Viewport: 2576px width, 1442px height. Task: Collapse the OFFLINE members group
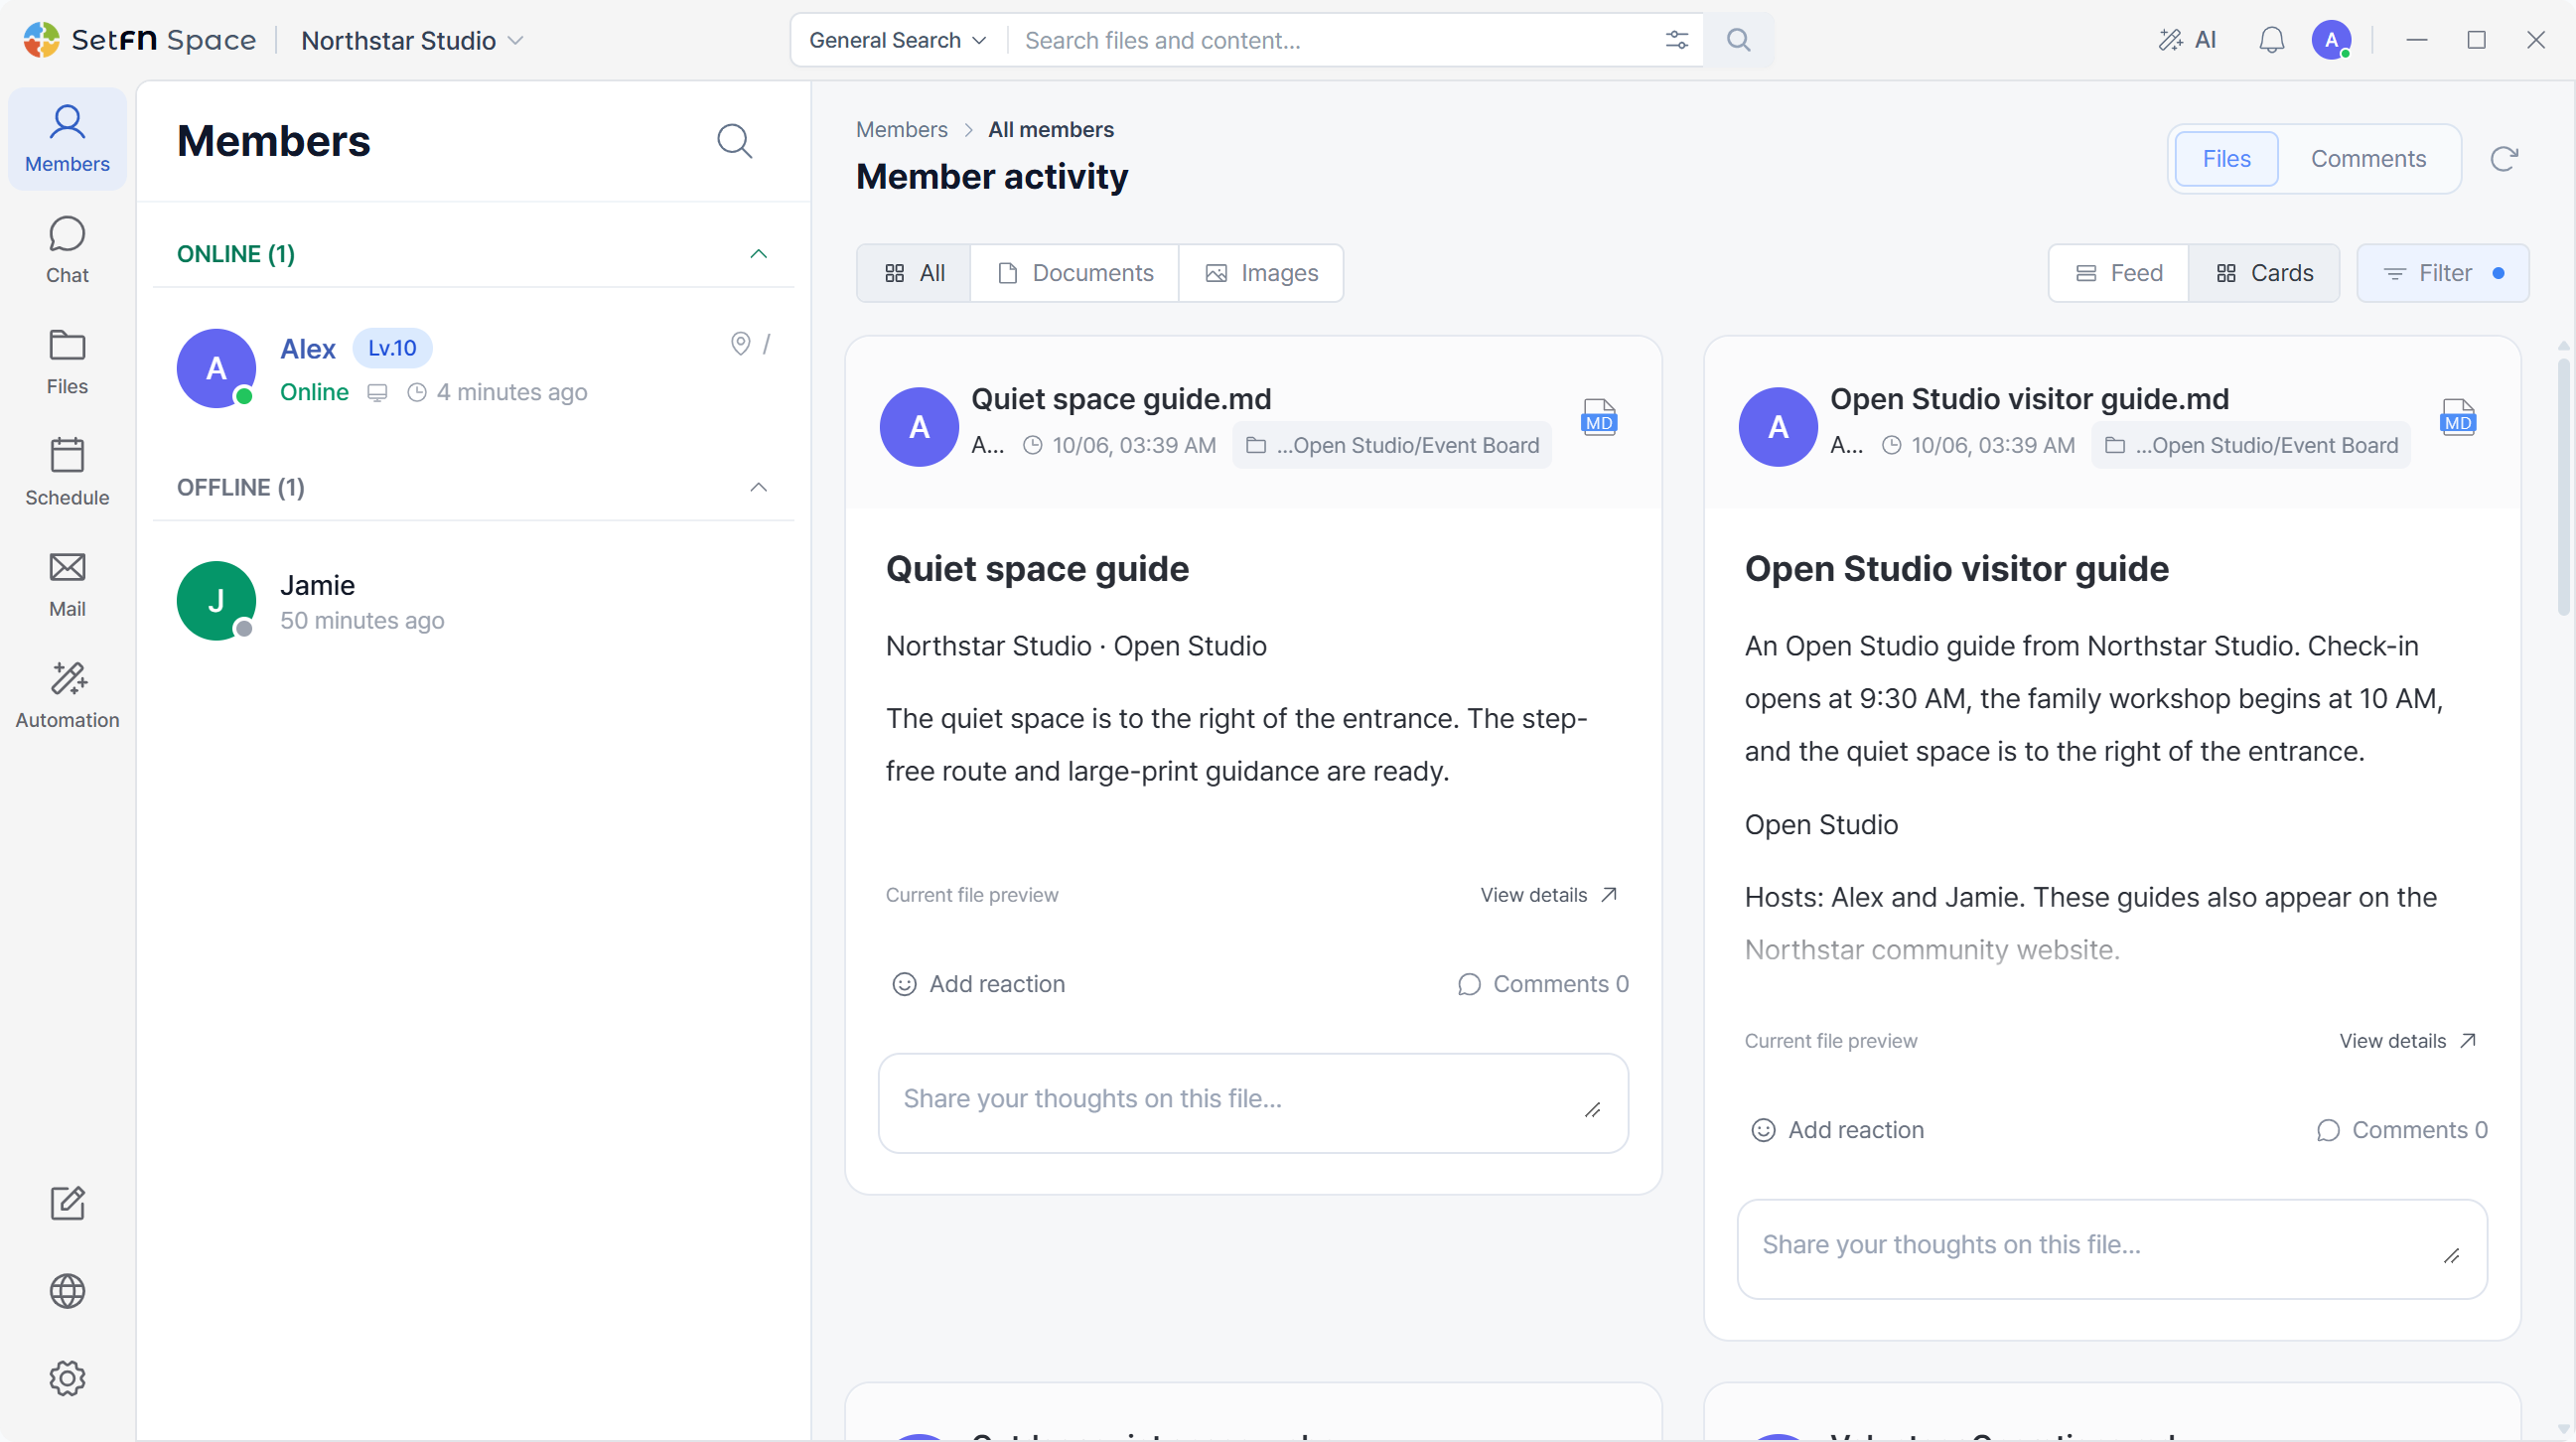[x=758, y=487]
